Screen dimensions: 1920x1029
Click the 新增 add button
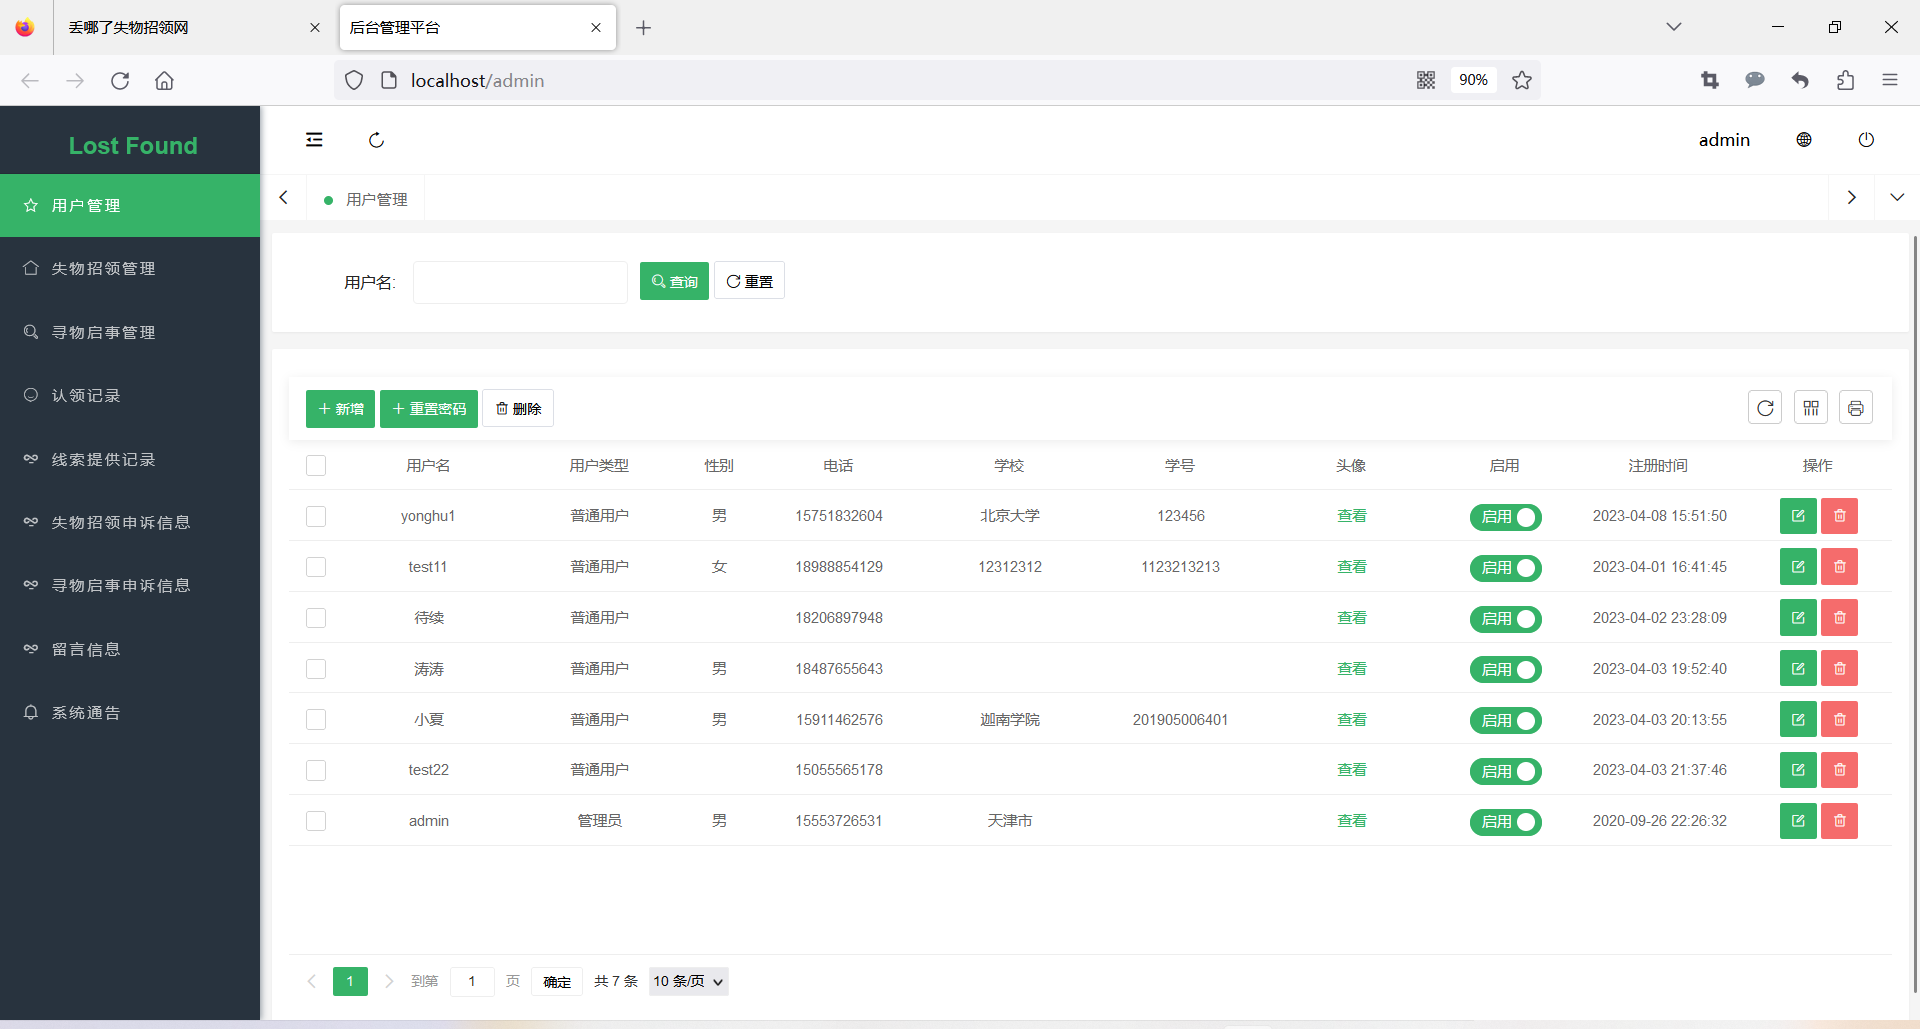[x=340, y=409]
